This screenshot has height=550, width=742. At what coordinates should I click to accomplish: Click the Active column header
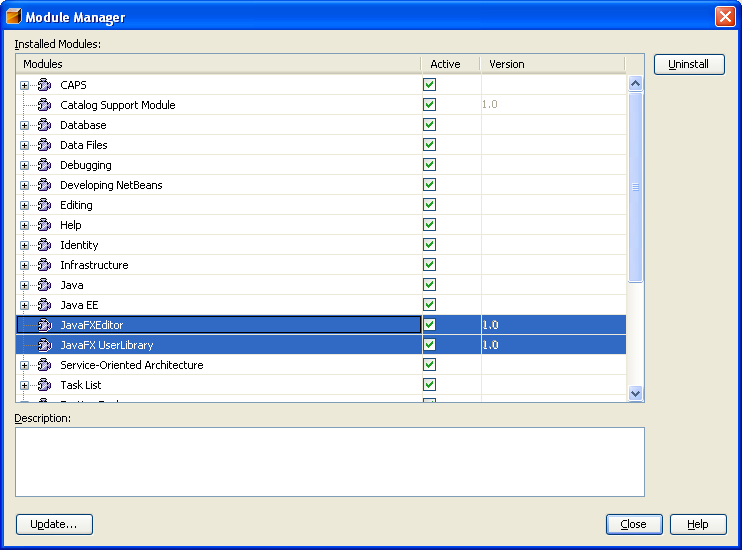tap(450, 64)
